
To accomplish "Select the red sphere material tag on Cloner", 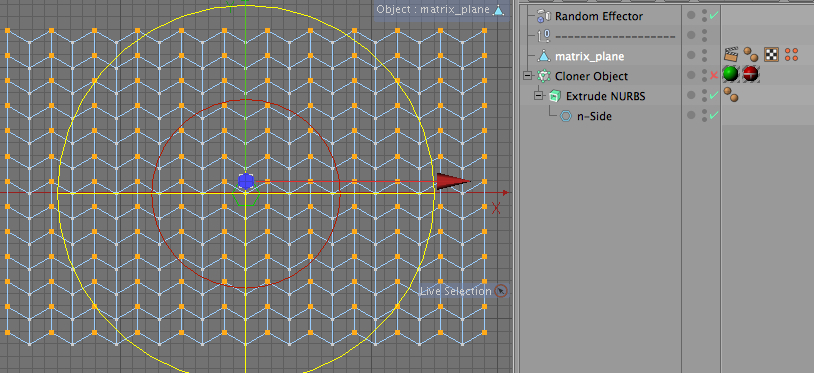I will [751, 74].
